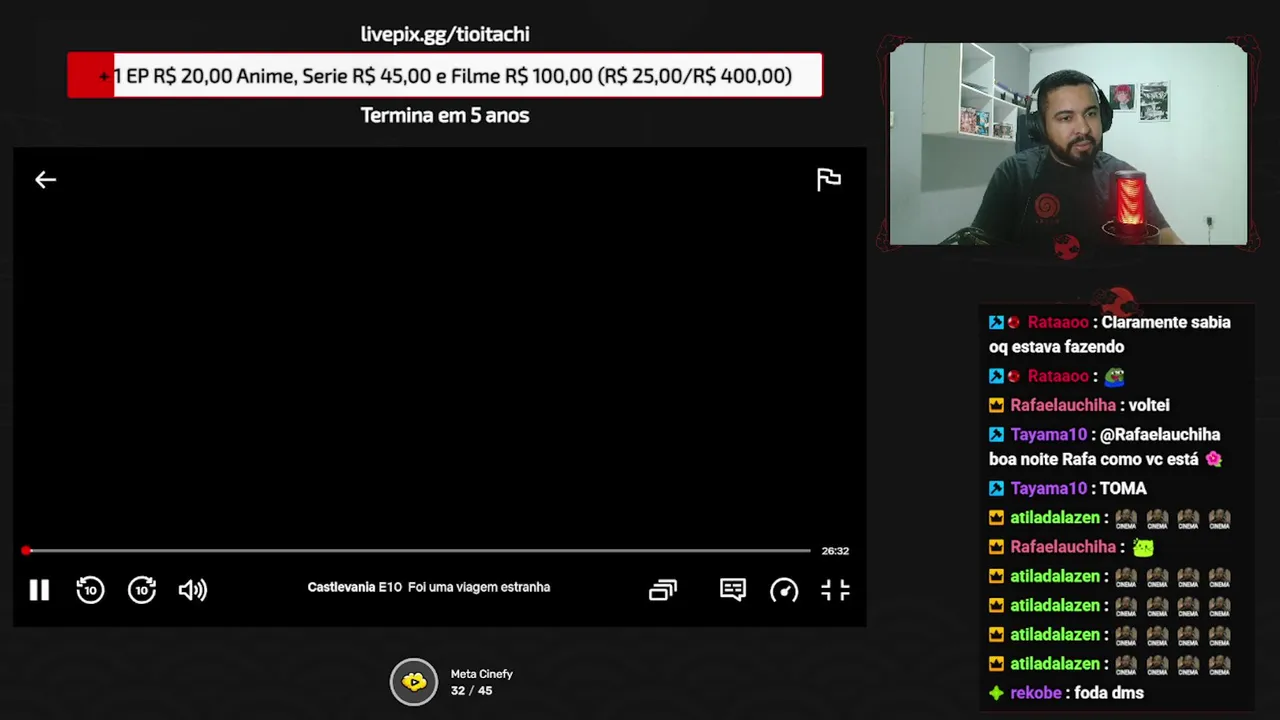Rewind 10 seconds

[x=90, y=590]
